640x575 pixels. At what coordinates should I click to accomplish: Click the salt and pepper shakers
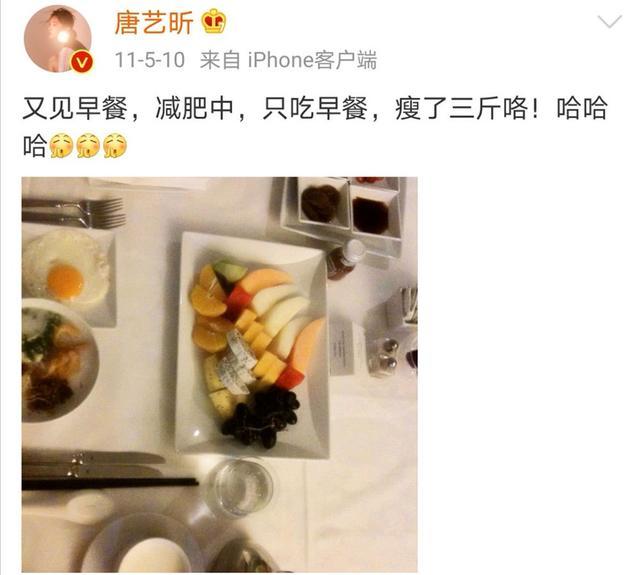[387, 354]
